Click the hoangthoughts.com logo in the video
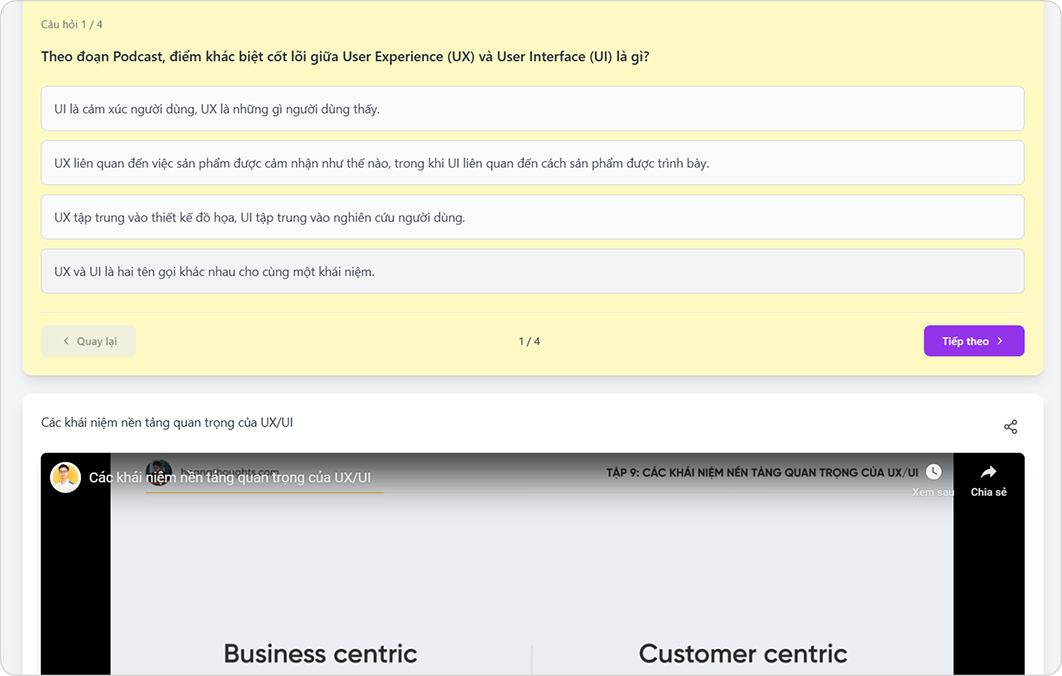This screenshot has width=1062, height=676. [x=159, y=469]
